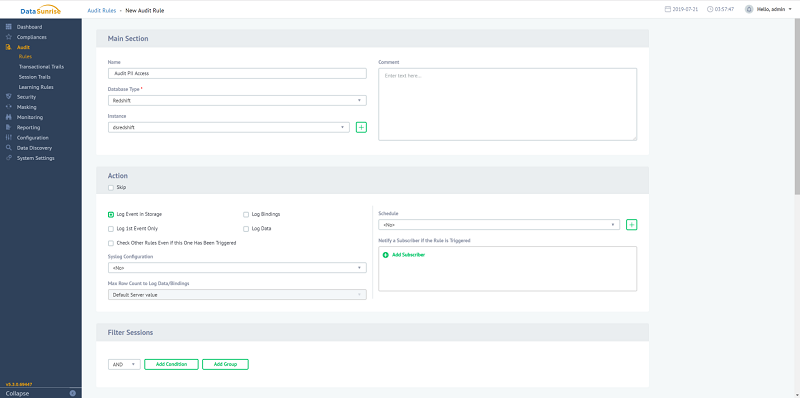This screenshot has height=398, width=800.
Task: Add a new schedule with plus button
Action: pyautogui.click(x=632, y=225)
